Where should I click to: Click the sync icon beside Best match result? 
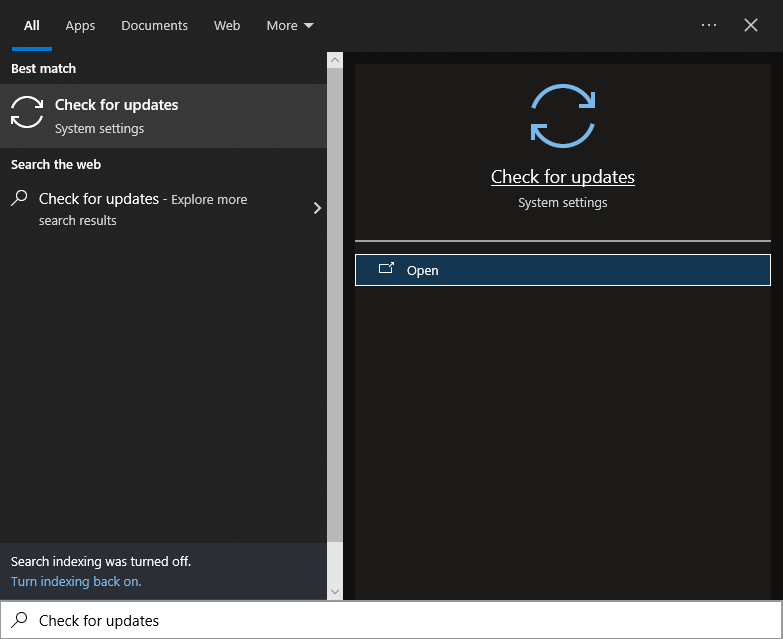point(27,114)
